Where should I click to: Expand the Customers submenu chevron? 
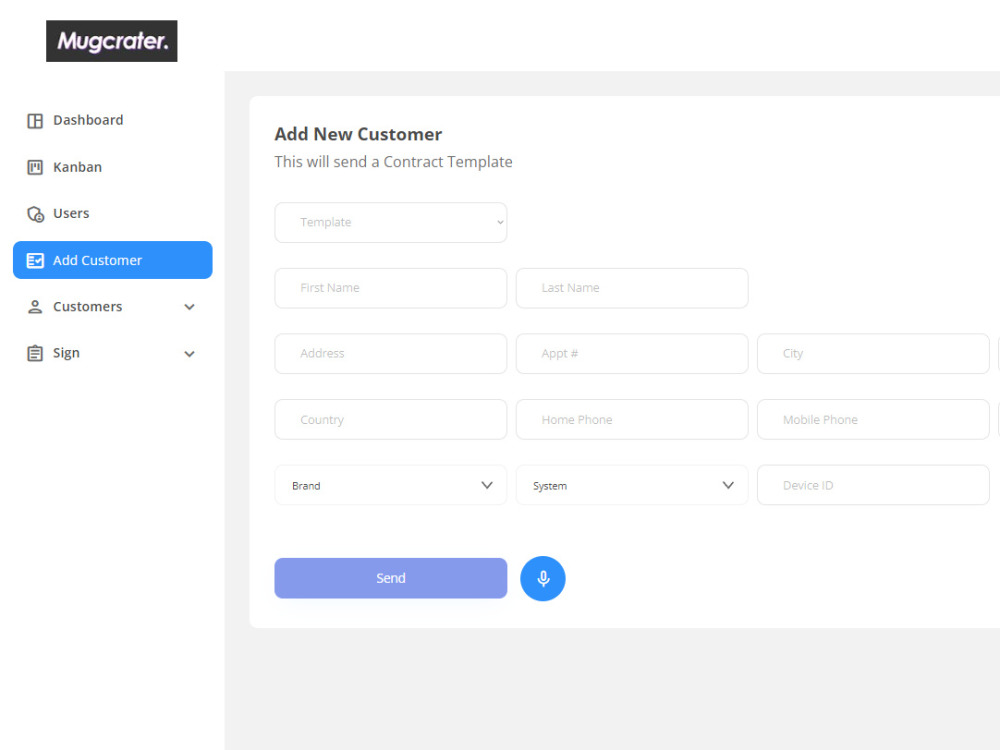pos(189,307)
